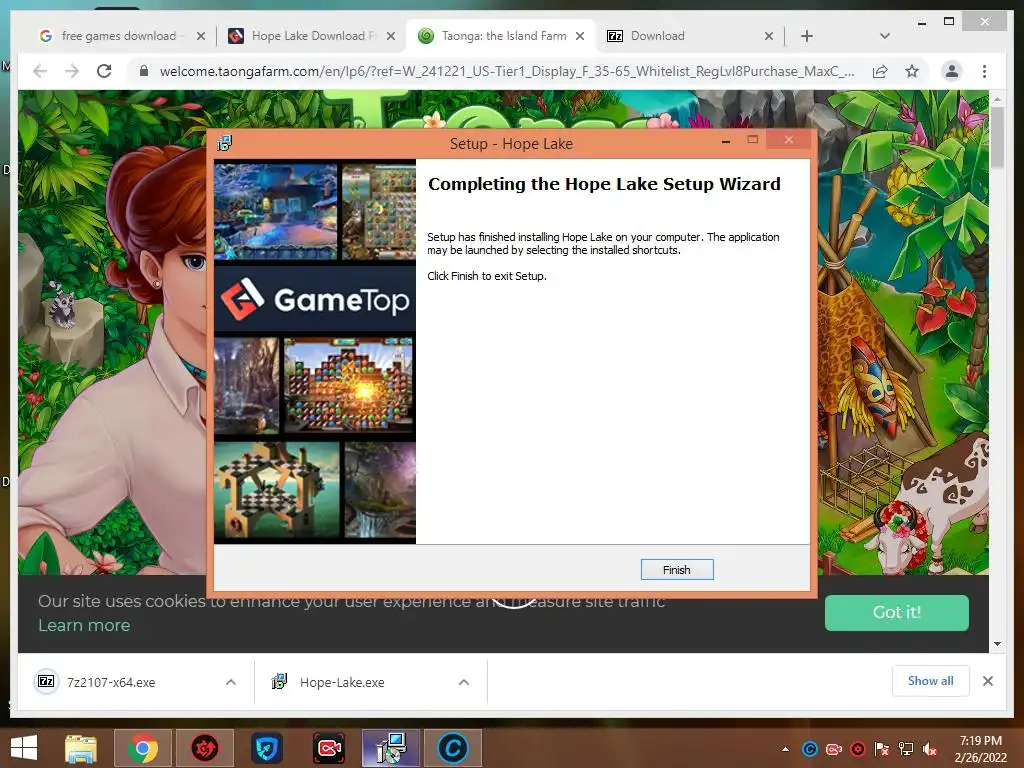
Task: Go forward in browser history
Action: pyautogui.click(x=72, y=71)
